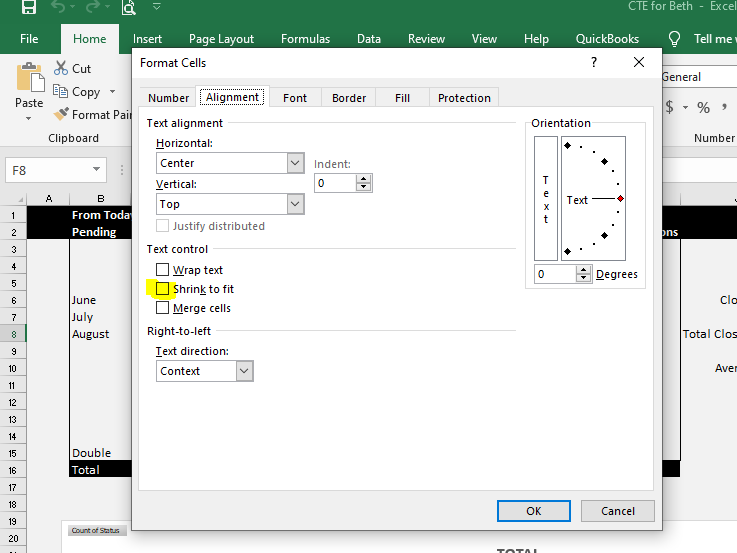Click the Tell me lightbulb icon
The image size is (737, 553).
(674, 39)
